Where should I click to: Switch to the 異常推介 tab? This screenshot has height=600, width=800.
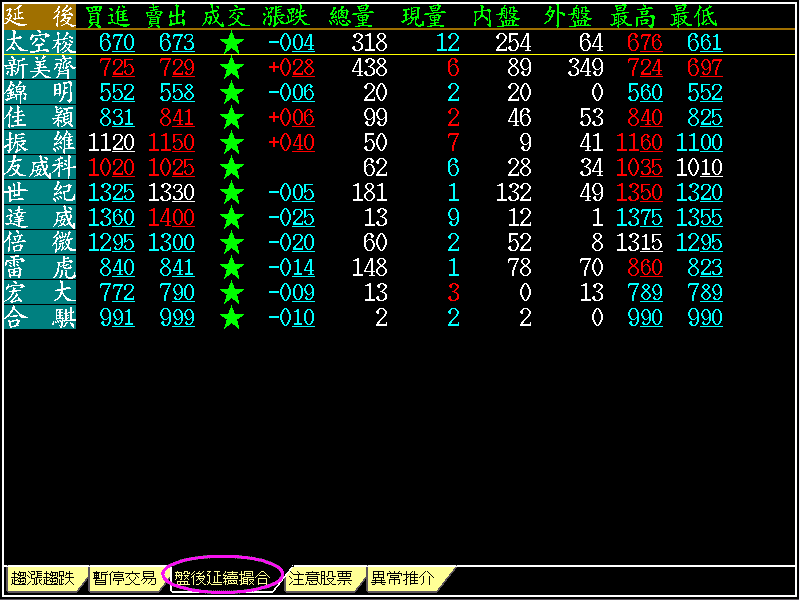pos(403,578)
